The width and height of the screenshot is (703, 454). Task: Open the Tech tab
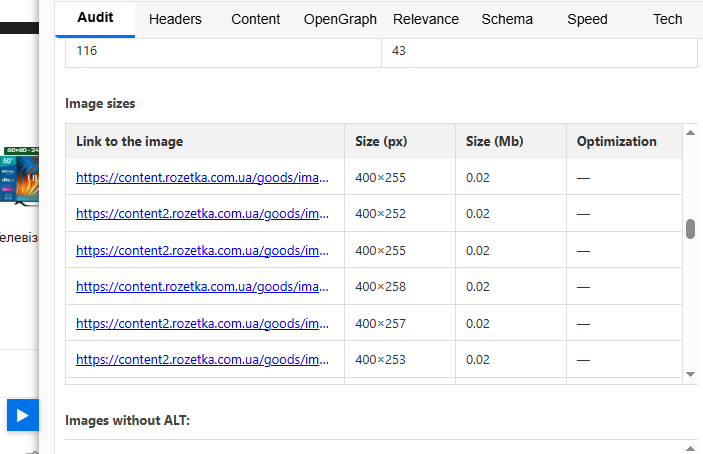pyautogui.click(x=667, y=19)
